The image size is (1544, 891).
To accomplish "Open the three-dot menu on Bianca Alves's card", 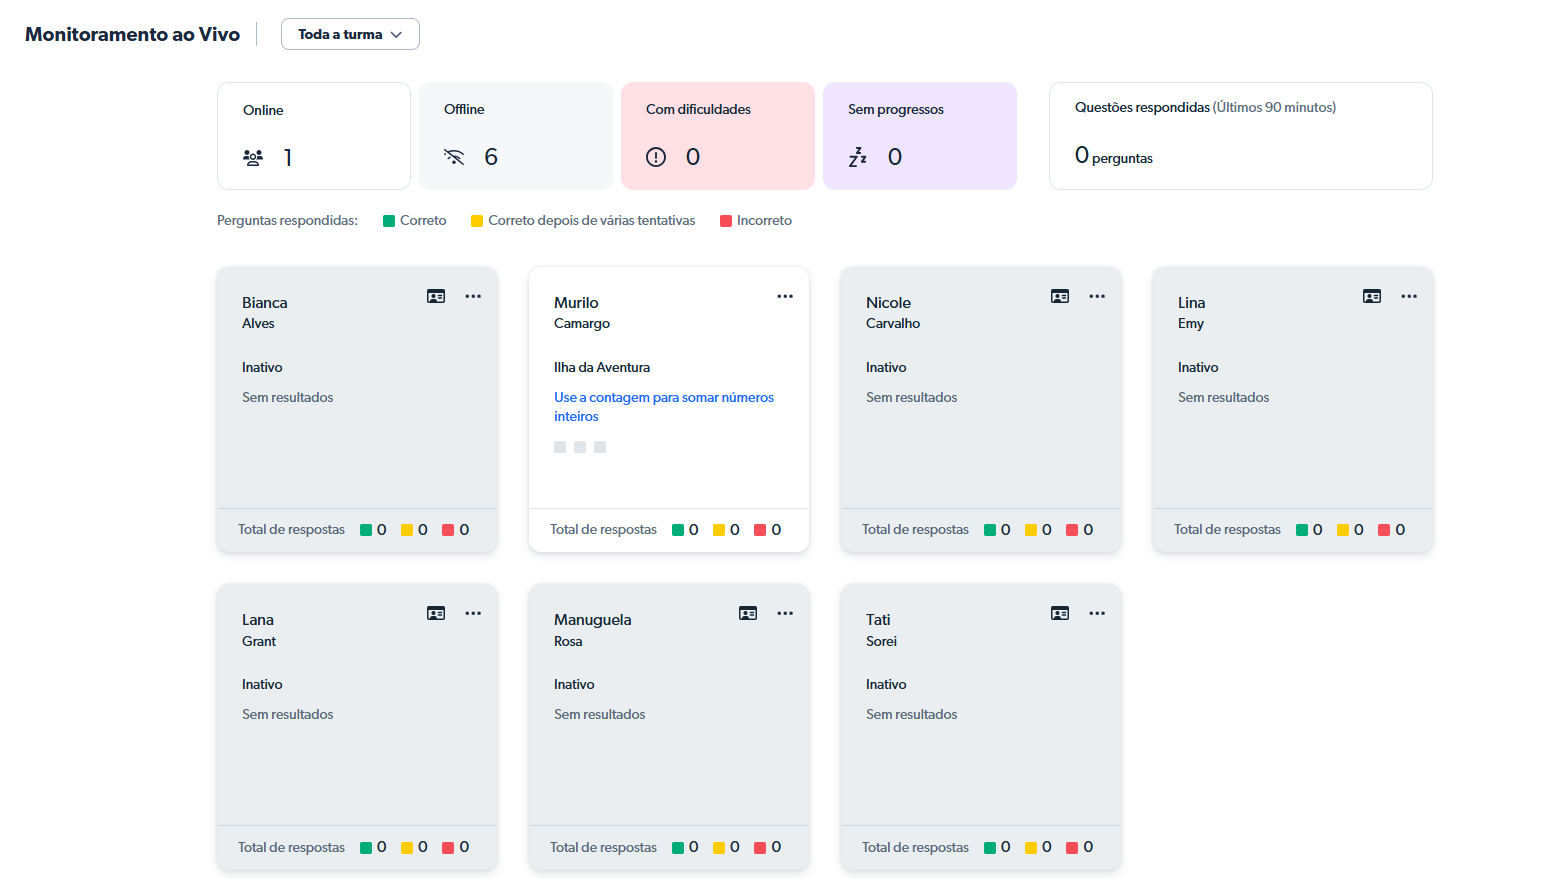I will pyautogui.click(x=473, y=296).
